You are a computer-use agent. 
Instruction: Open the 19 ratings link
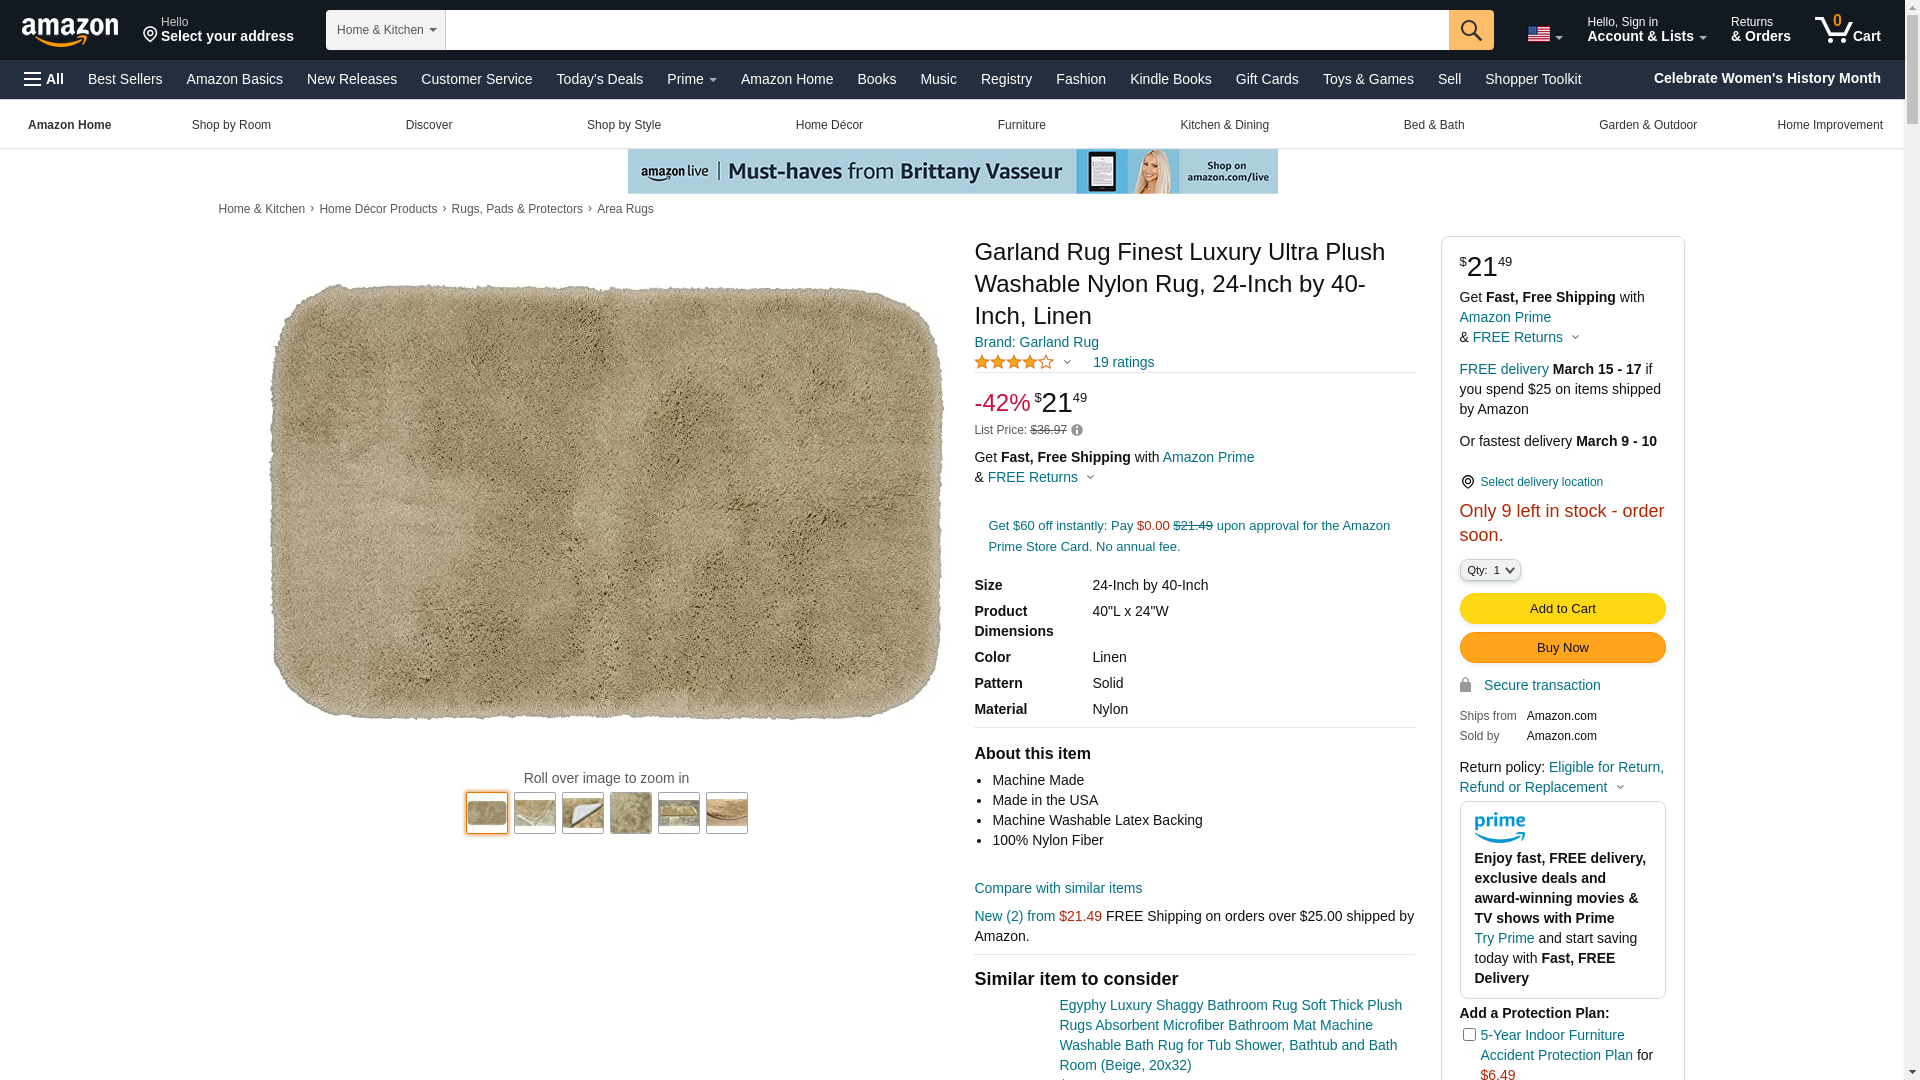click(1123, 362)
